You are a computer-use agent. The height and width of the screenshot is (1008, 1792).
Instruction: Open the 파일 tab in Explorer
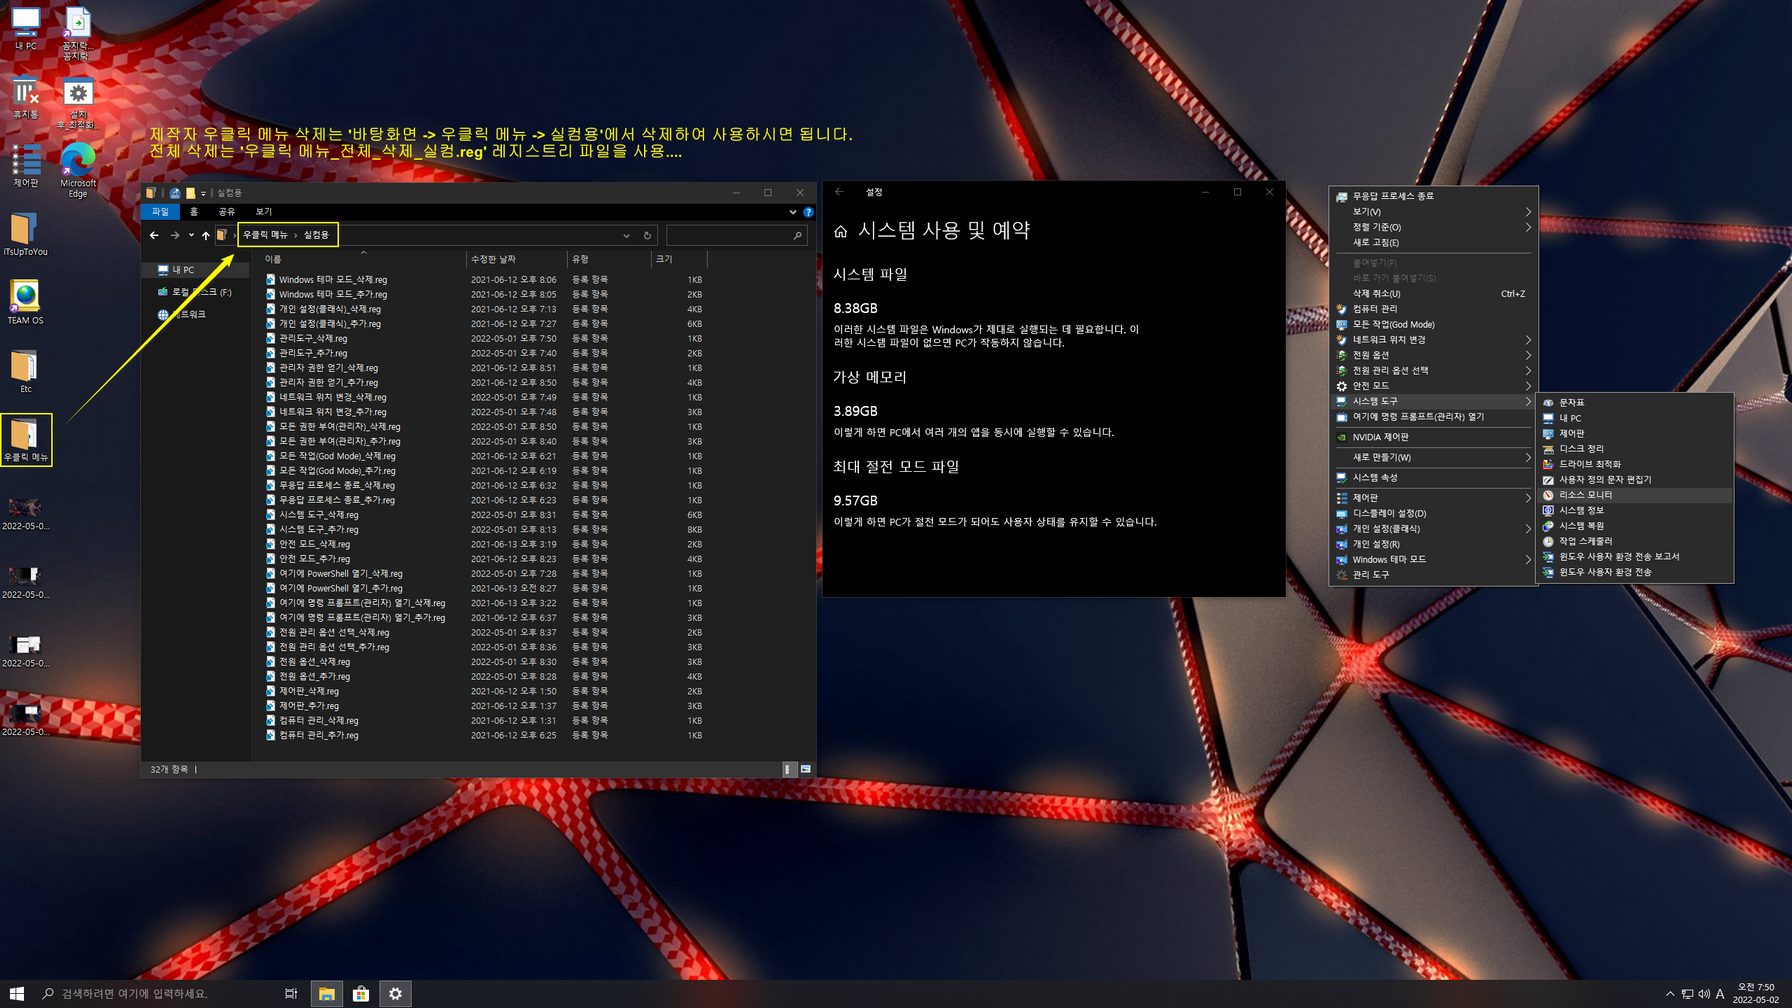[160, 212]
